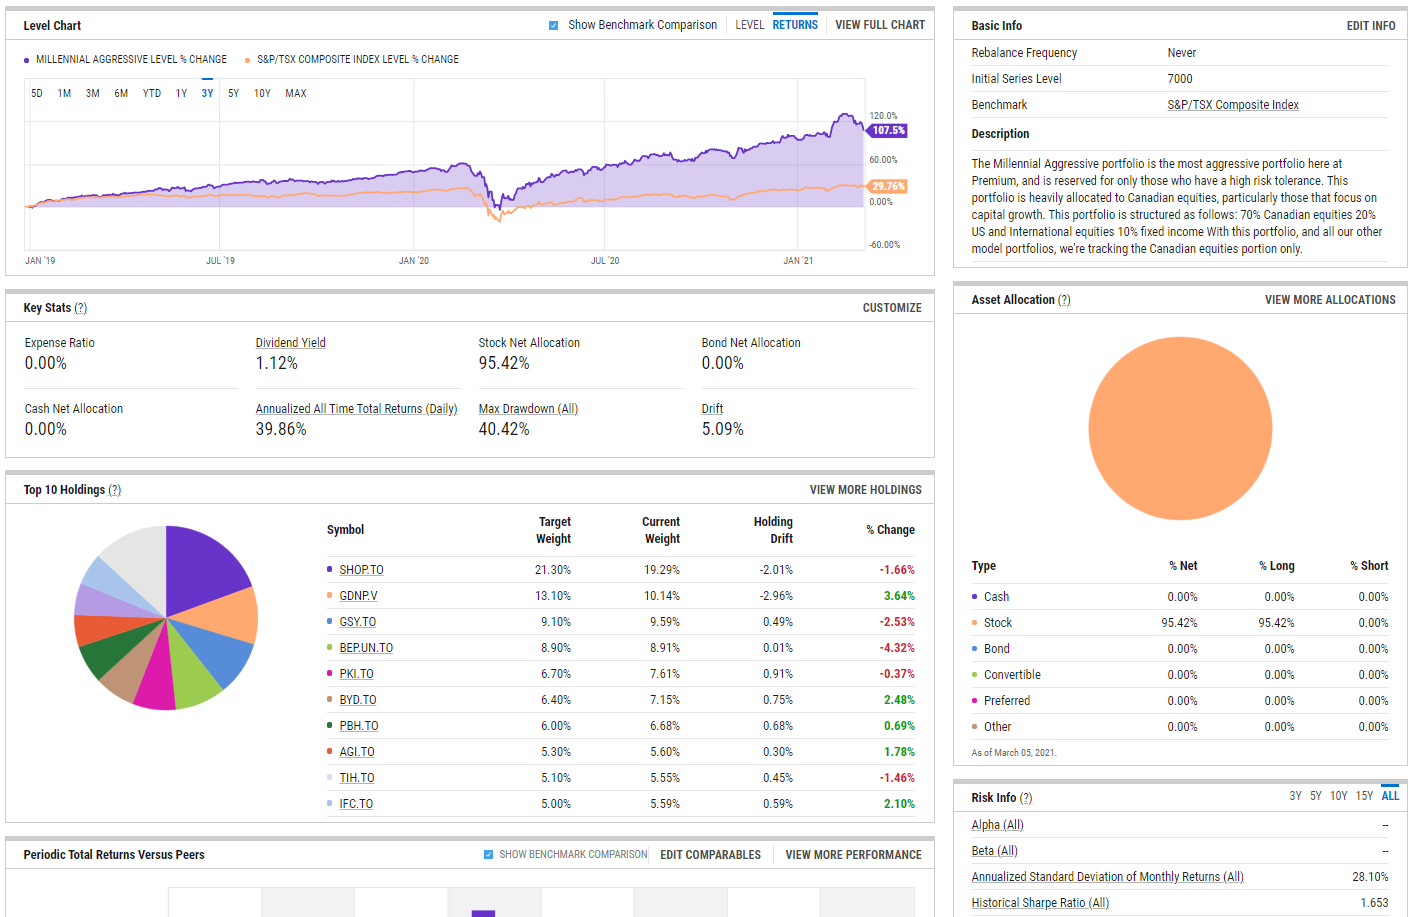Open the SHOP.TO holding link

coord(361,570)
